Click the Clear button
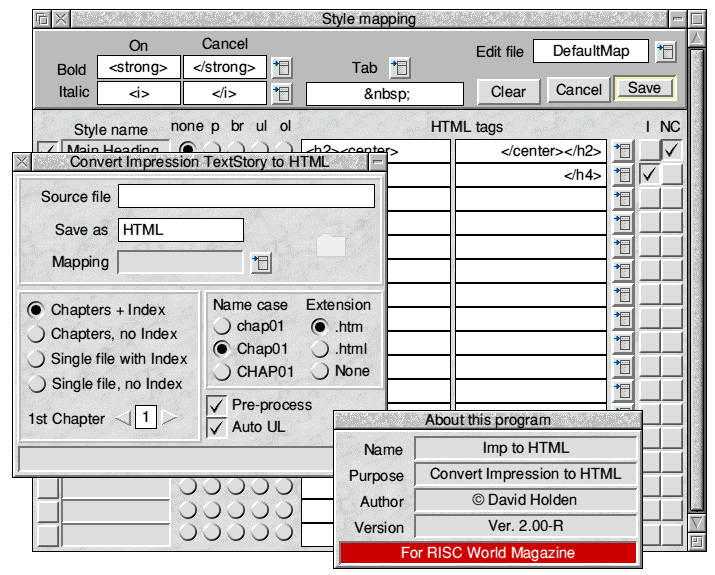This screenshot has height=575, width=715. [508, 91]
